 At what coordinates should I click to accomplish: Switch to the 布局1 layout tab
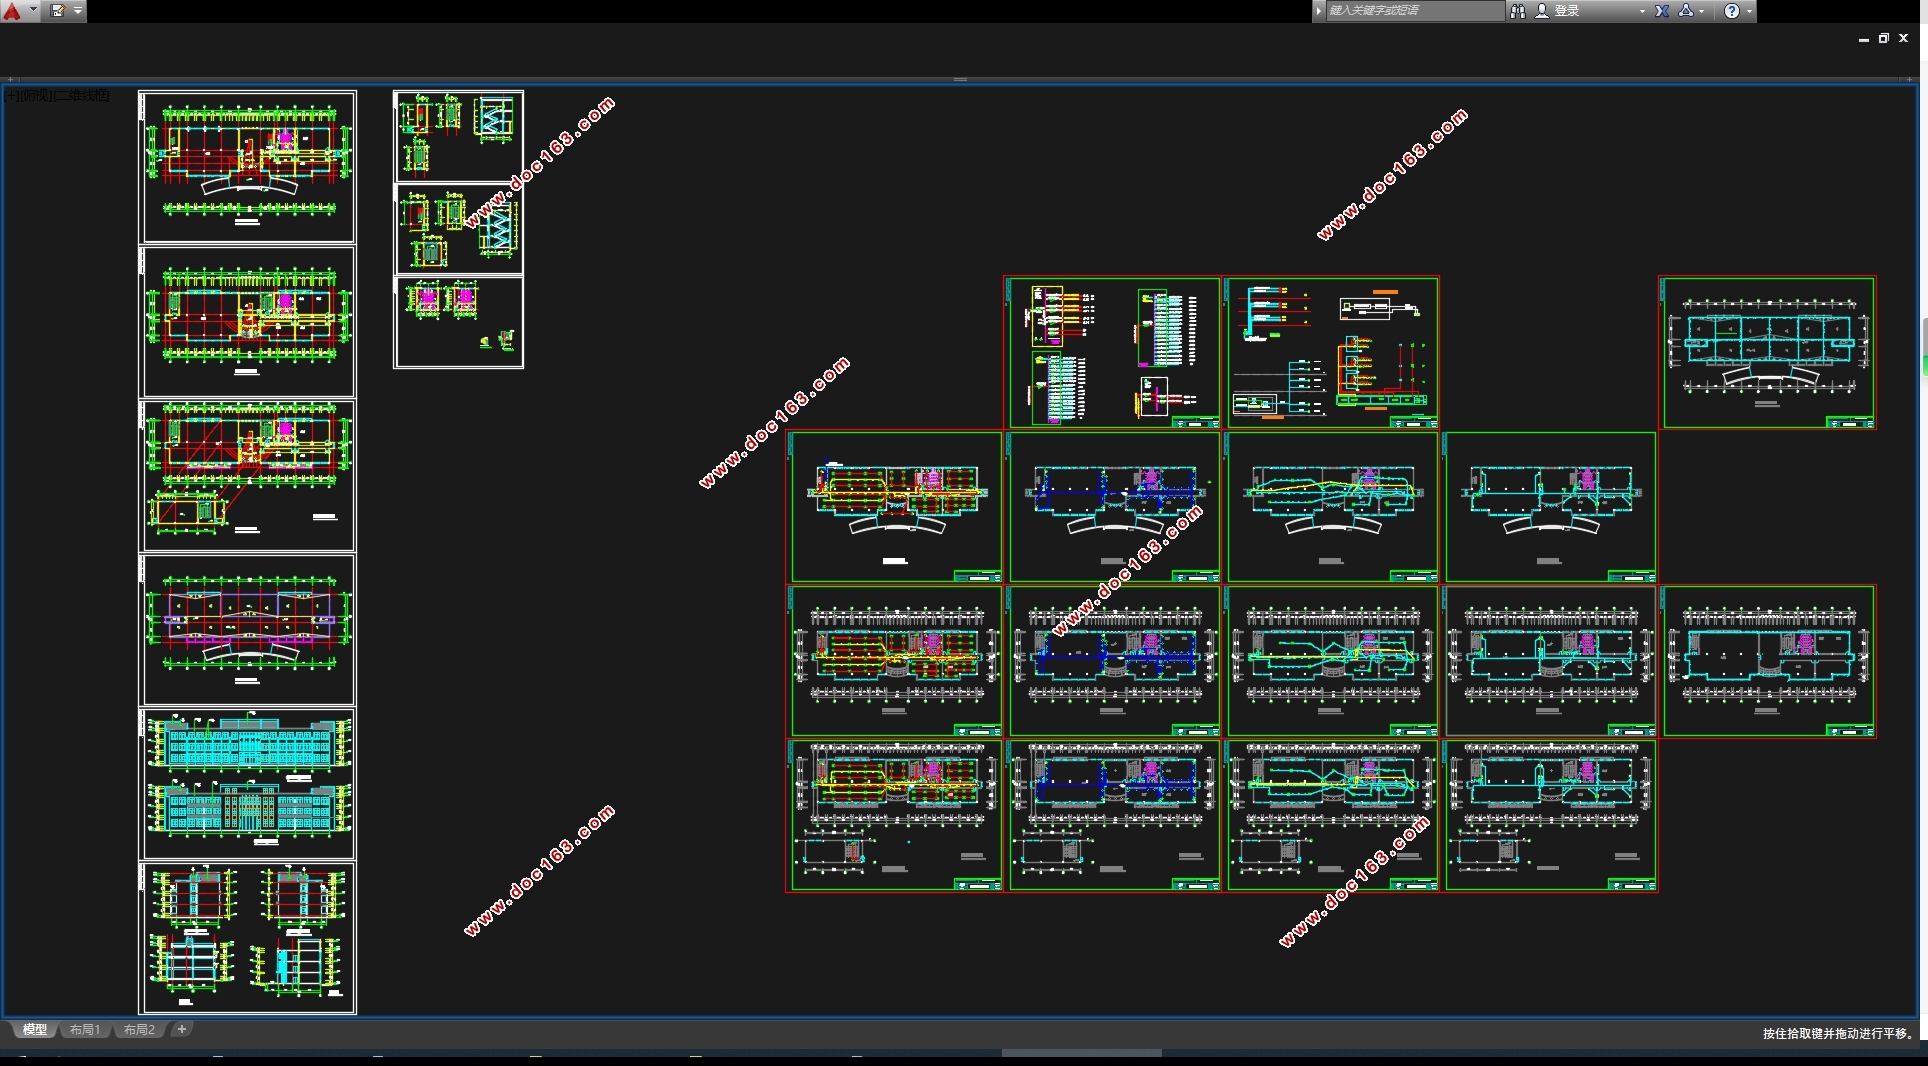click(85, 1029)
